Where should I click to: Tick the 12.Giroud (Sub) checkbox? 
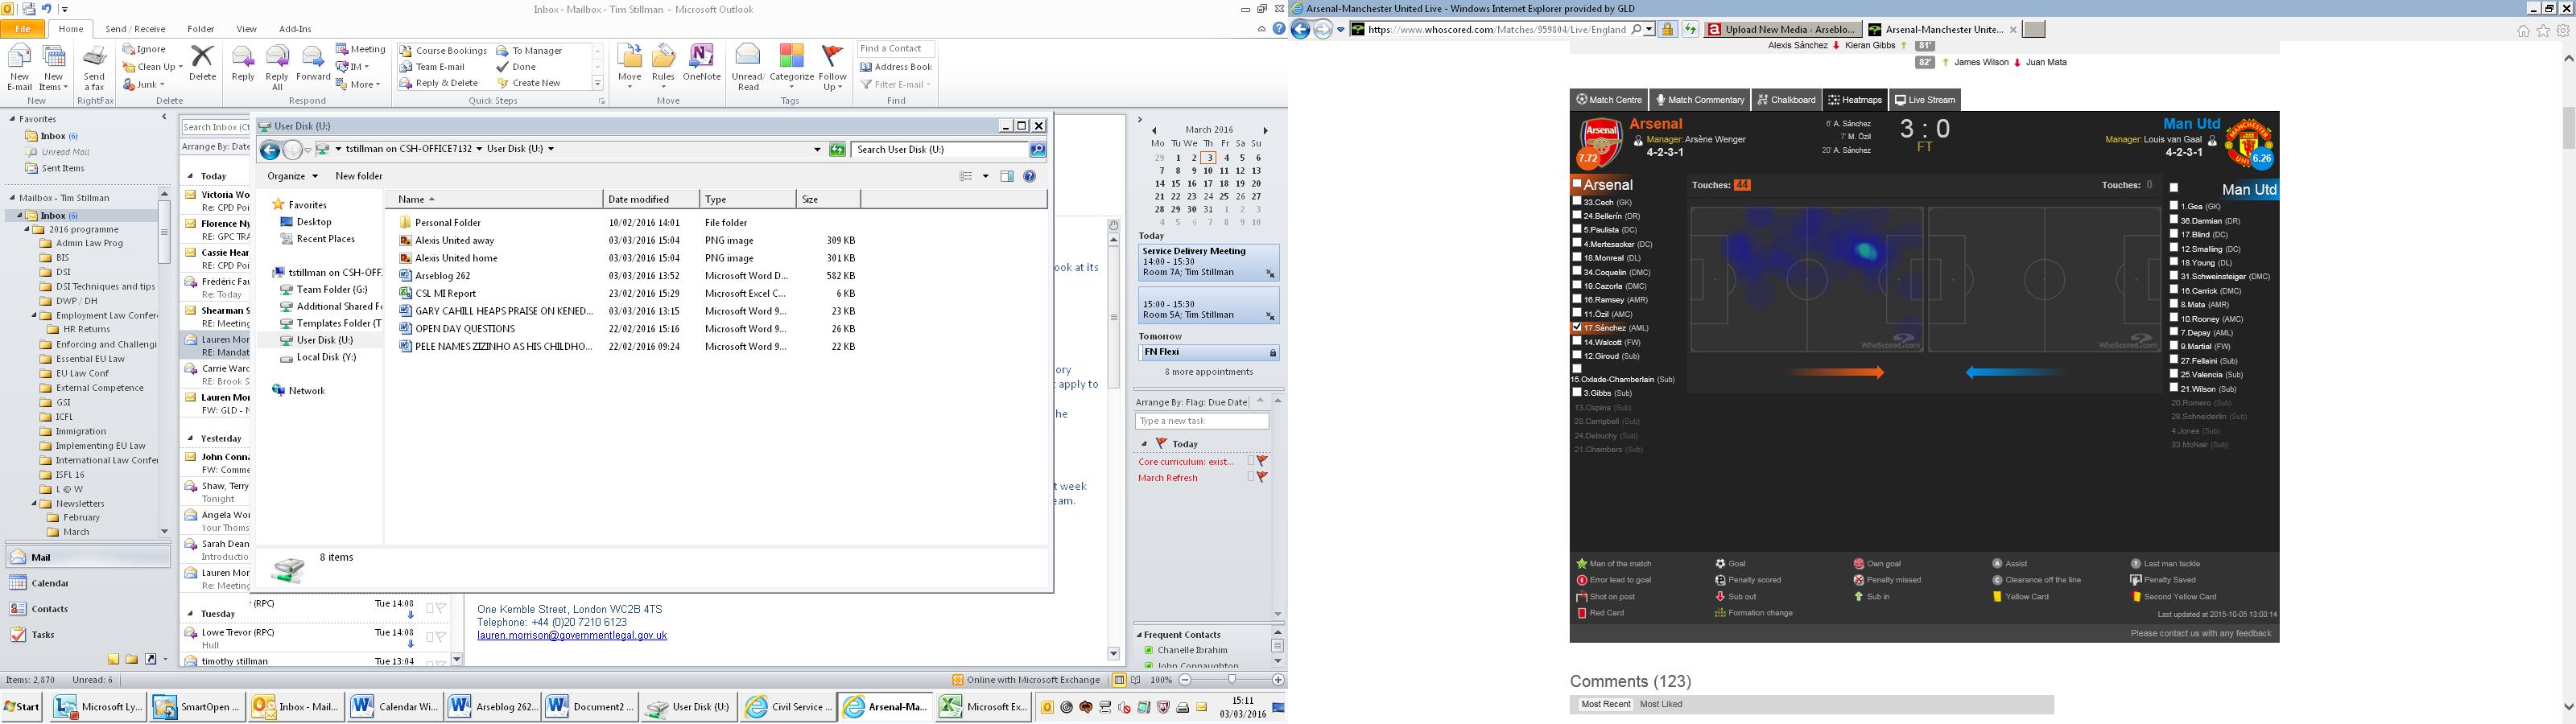coord(1577,355)
